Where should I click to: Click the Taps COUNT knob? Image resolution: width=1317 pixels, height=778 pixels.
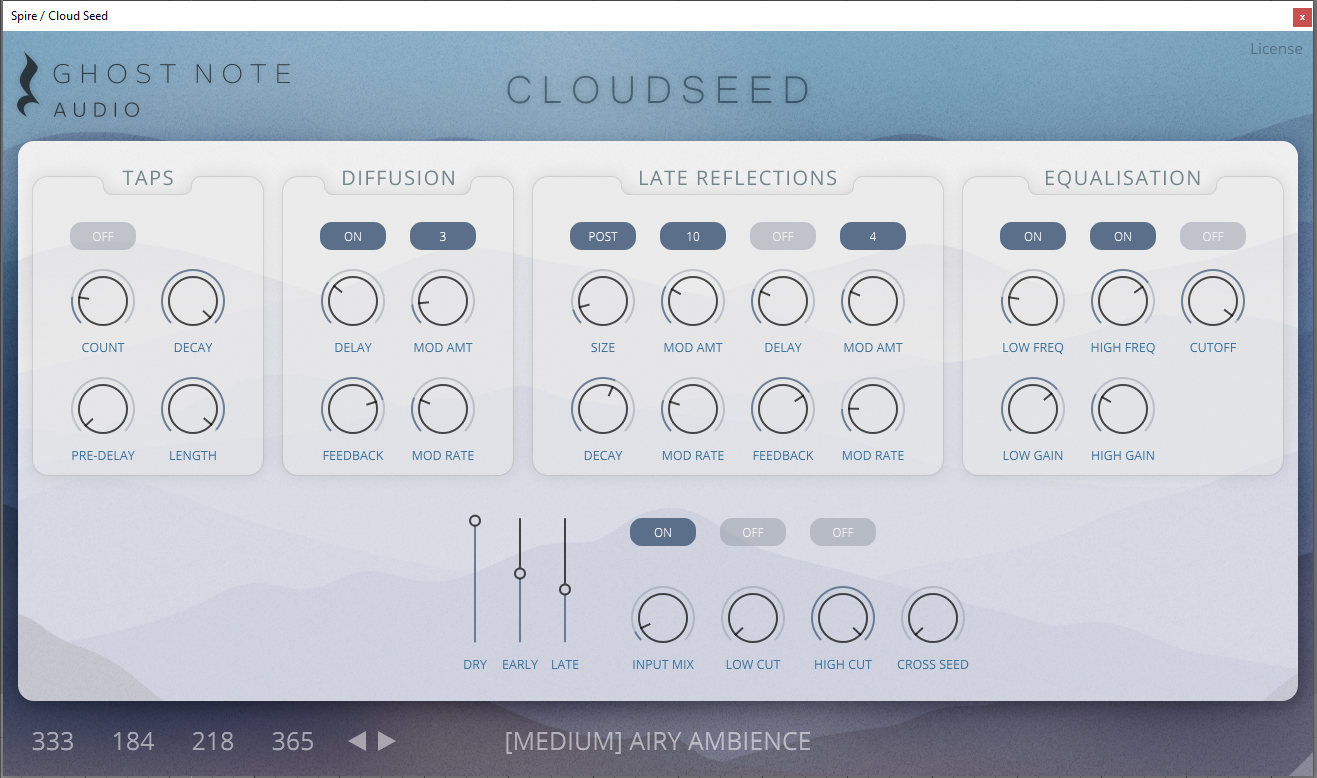click(103, 301)
